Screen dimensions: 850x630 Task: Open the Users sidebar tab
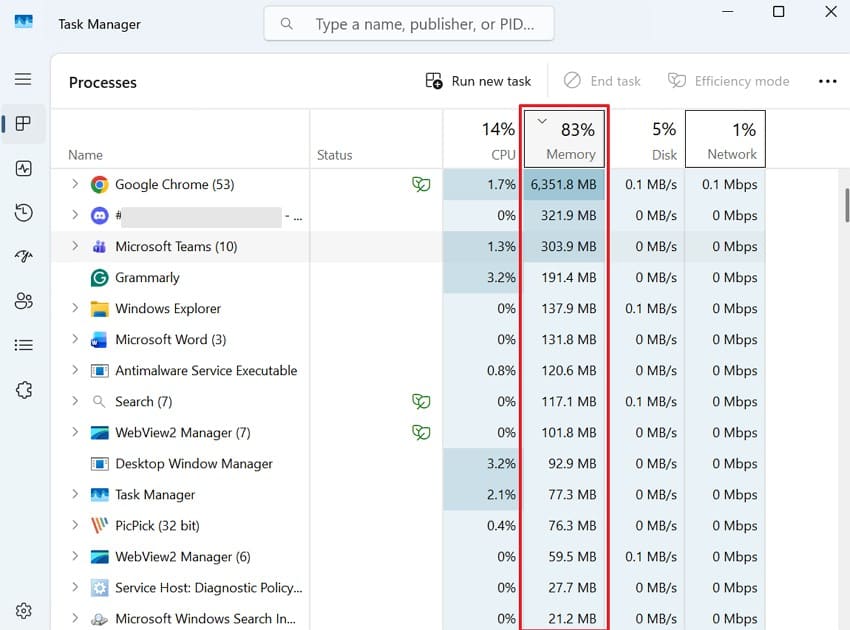tap(23, 300)
